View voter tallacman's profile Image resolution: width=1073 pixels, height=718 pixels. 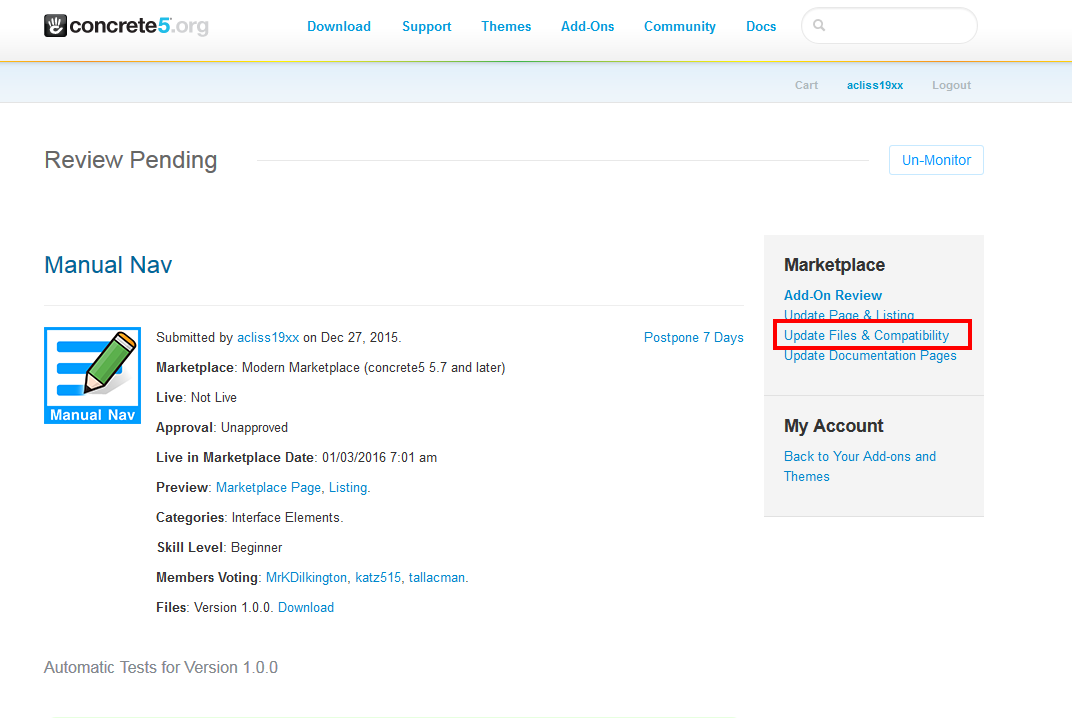point(437,578)
